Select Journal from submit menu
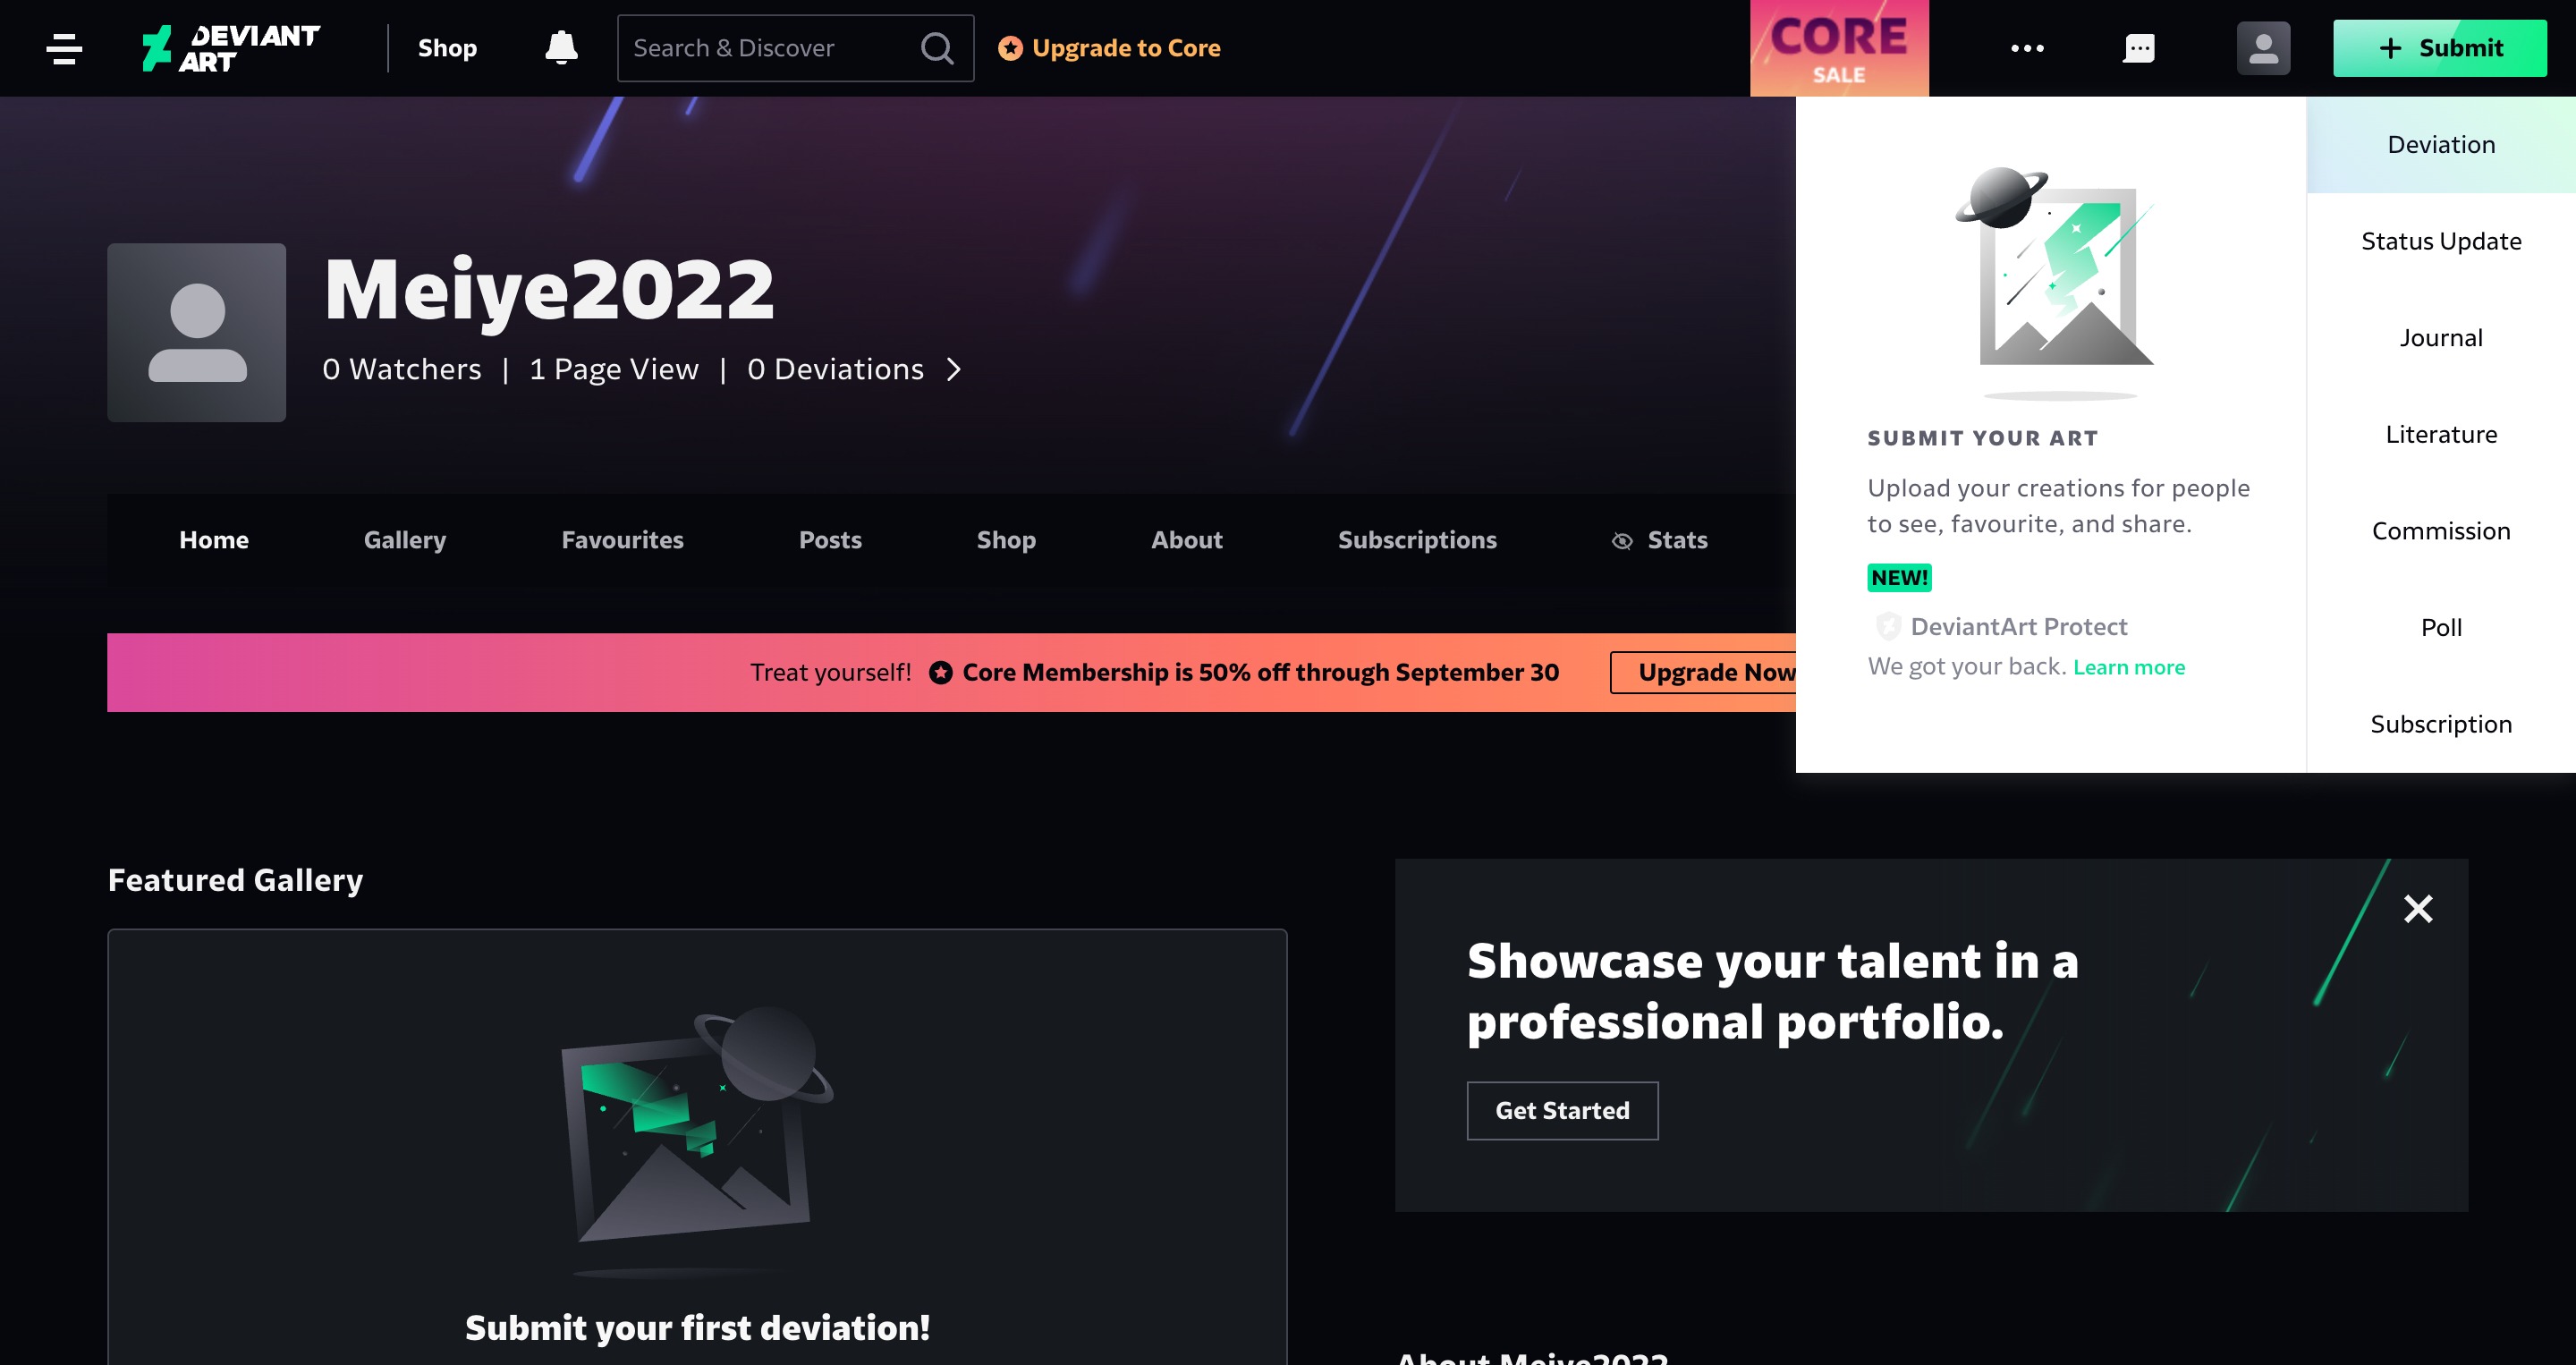 [x=2441, y=338]
